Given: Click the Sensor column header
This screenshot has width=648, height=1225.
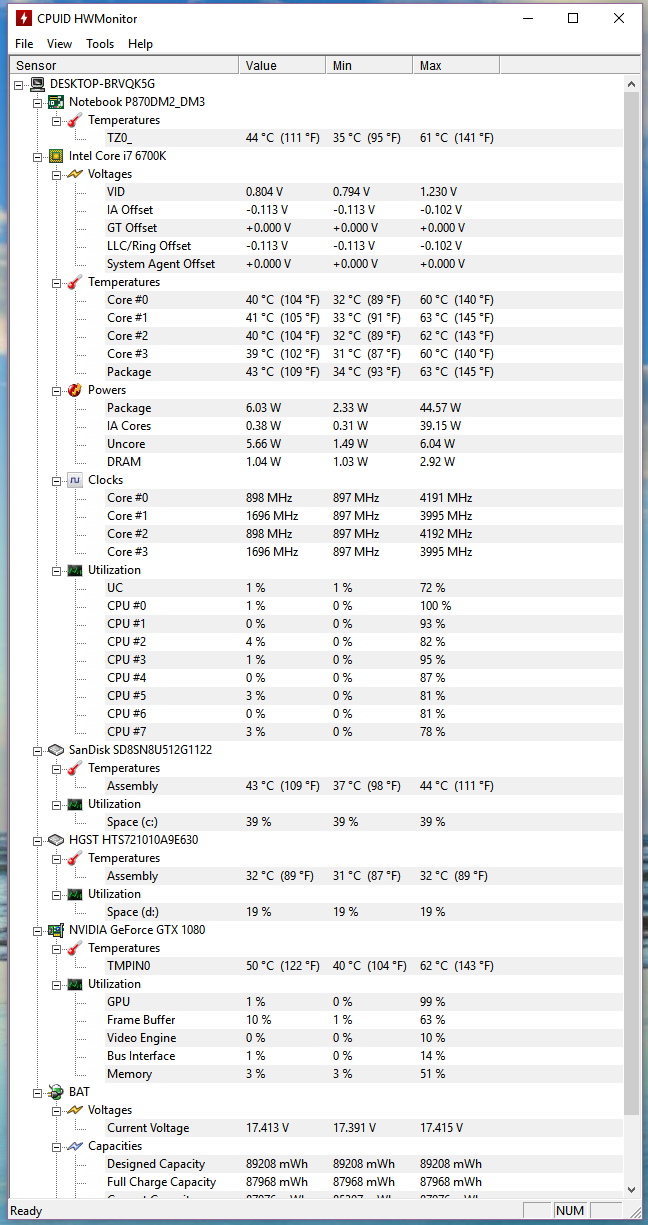Looking at the screenshot, I should tap(124, 65).
